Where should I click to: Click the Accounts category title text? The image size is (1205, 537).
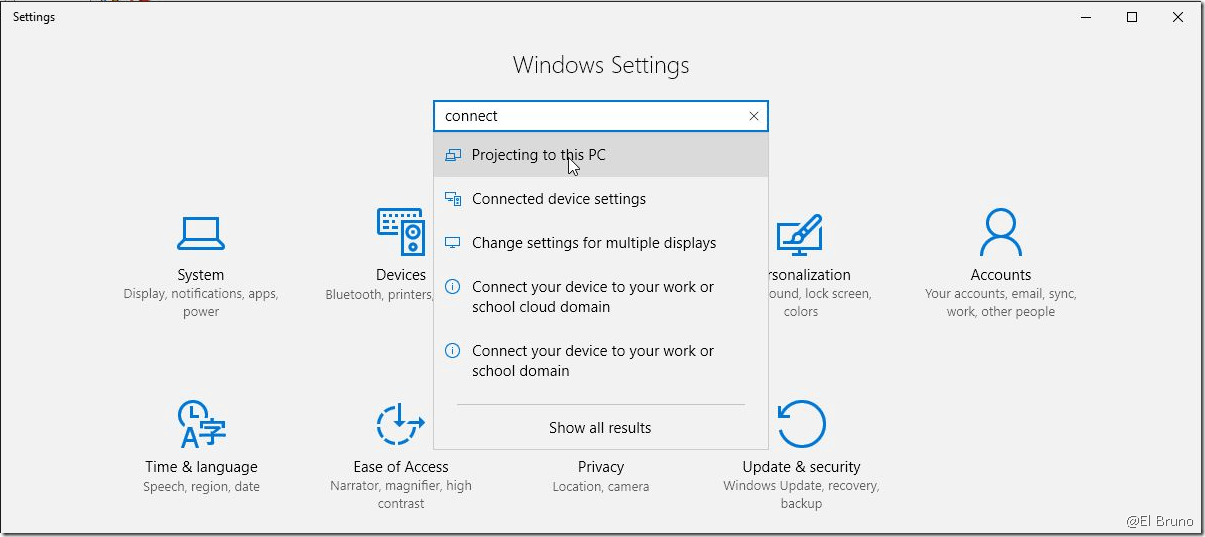pos(1000,275)
